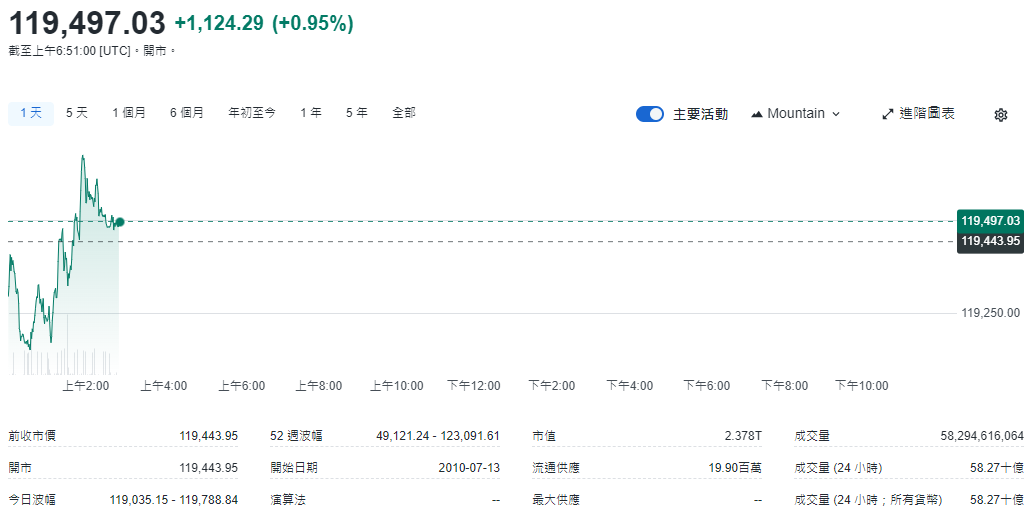Select the 1 天 time range tab
The width and height of the screenshot is (1036, 526).
tap(31, 113)
